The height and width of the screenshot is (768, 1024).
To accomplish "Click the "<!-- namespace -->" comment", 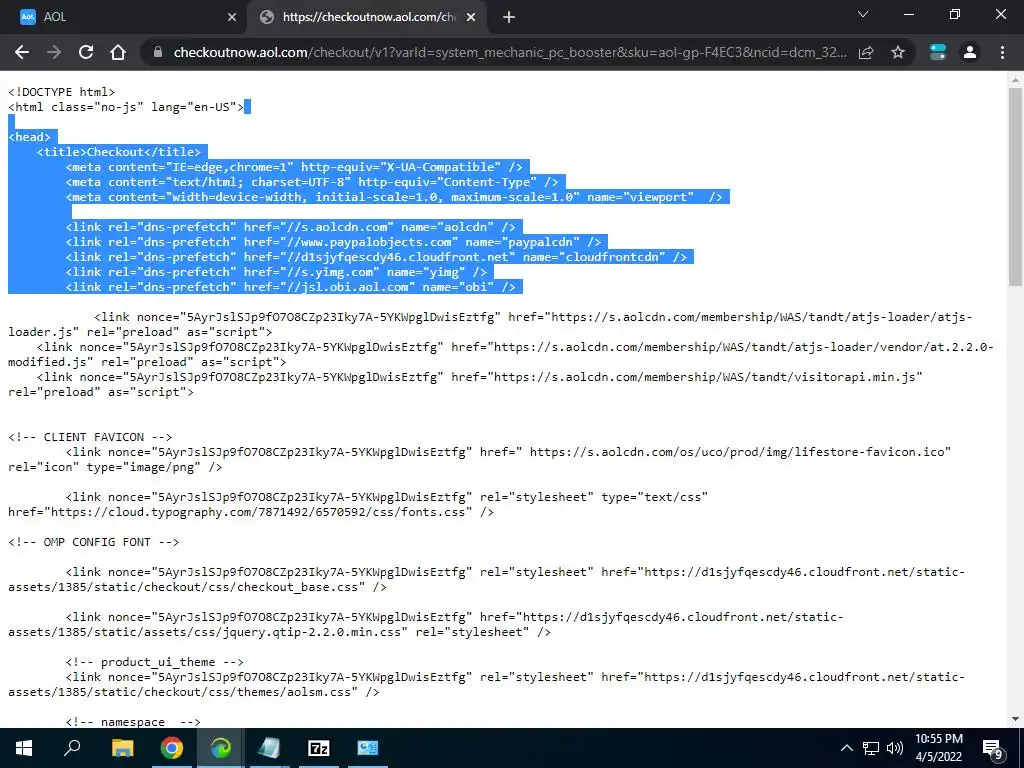I will coord(133,722).
